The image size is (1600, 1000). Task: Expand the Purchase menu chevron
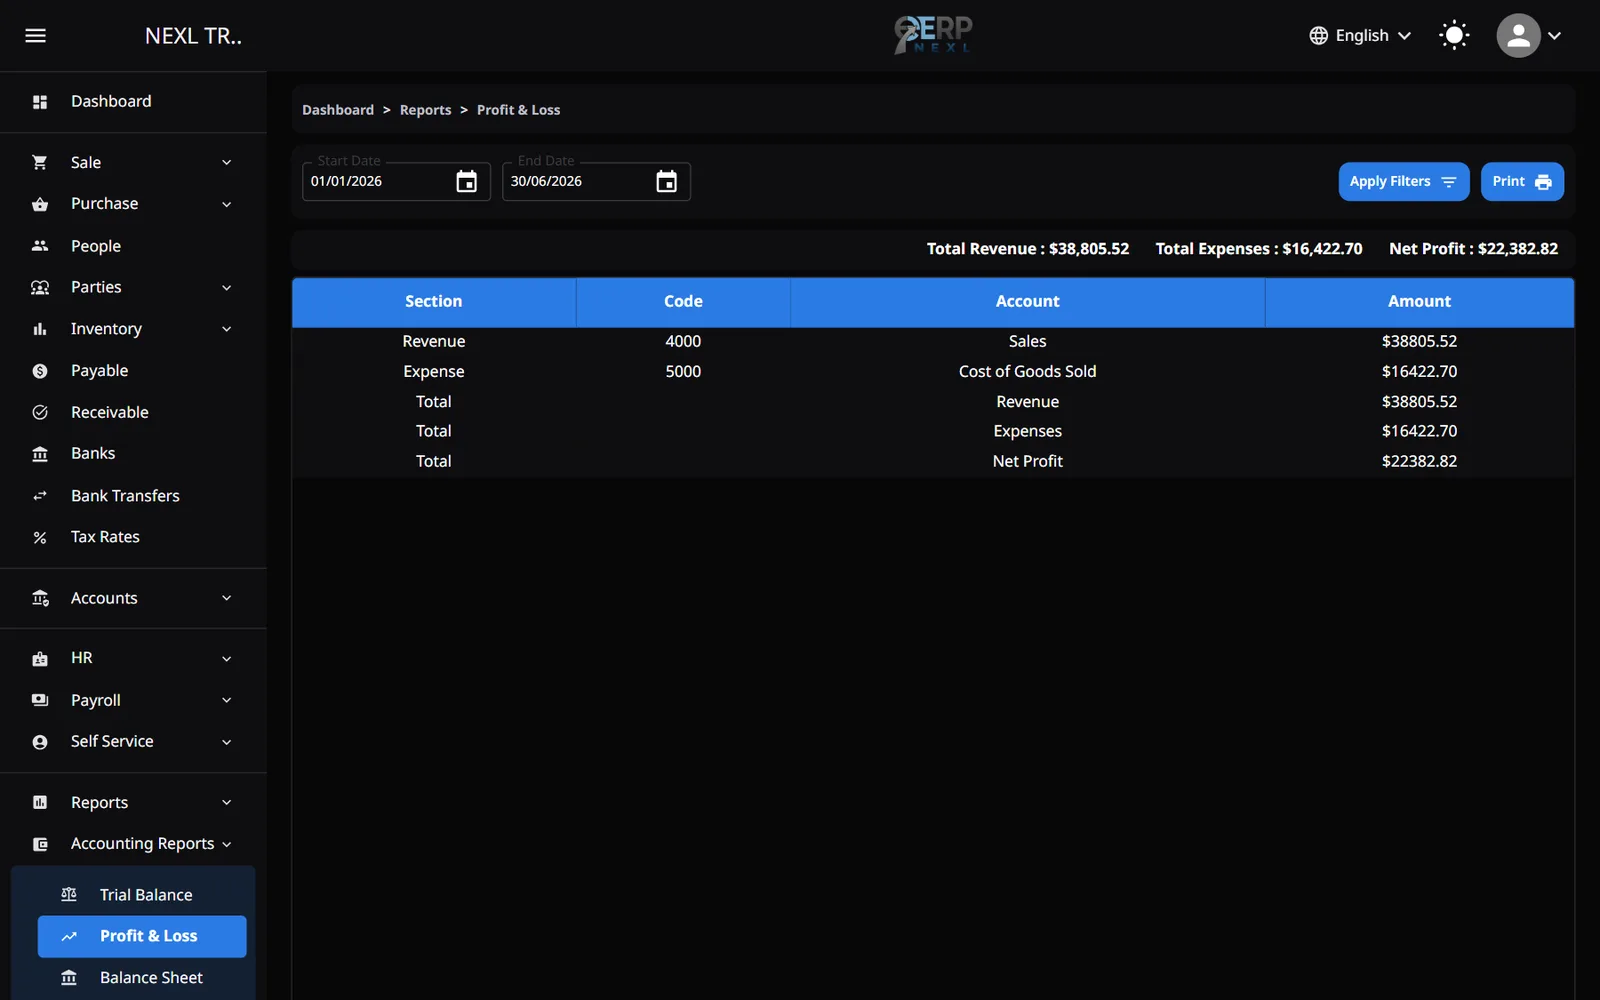tap(227, 204)
